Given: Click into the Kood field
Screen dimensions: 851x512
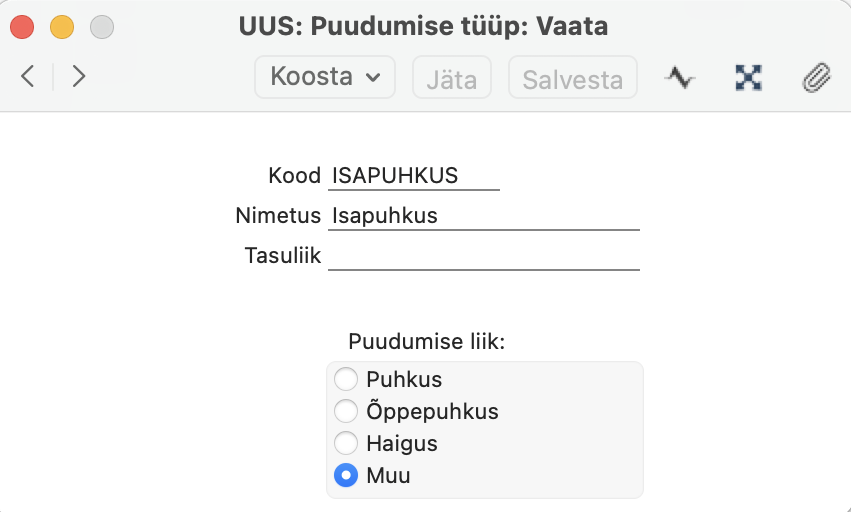Looking at the screenshot, I should pos(414,176).
